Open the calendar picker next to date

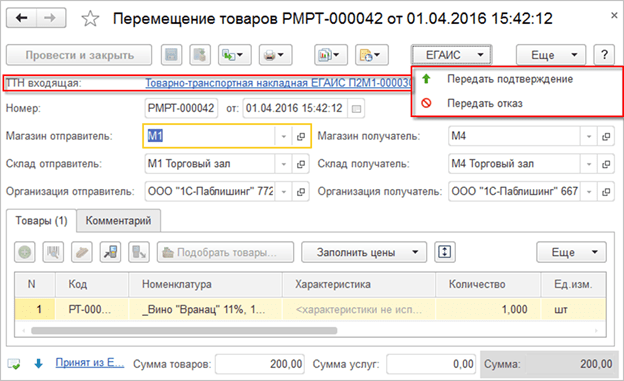356,108
